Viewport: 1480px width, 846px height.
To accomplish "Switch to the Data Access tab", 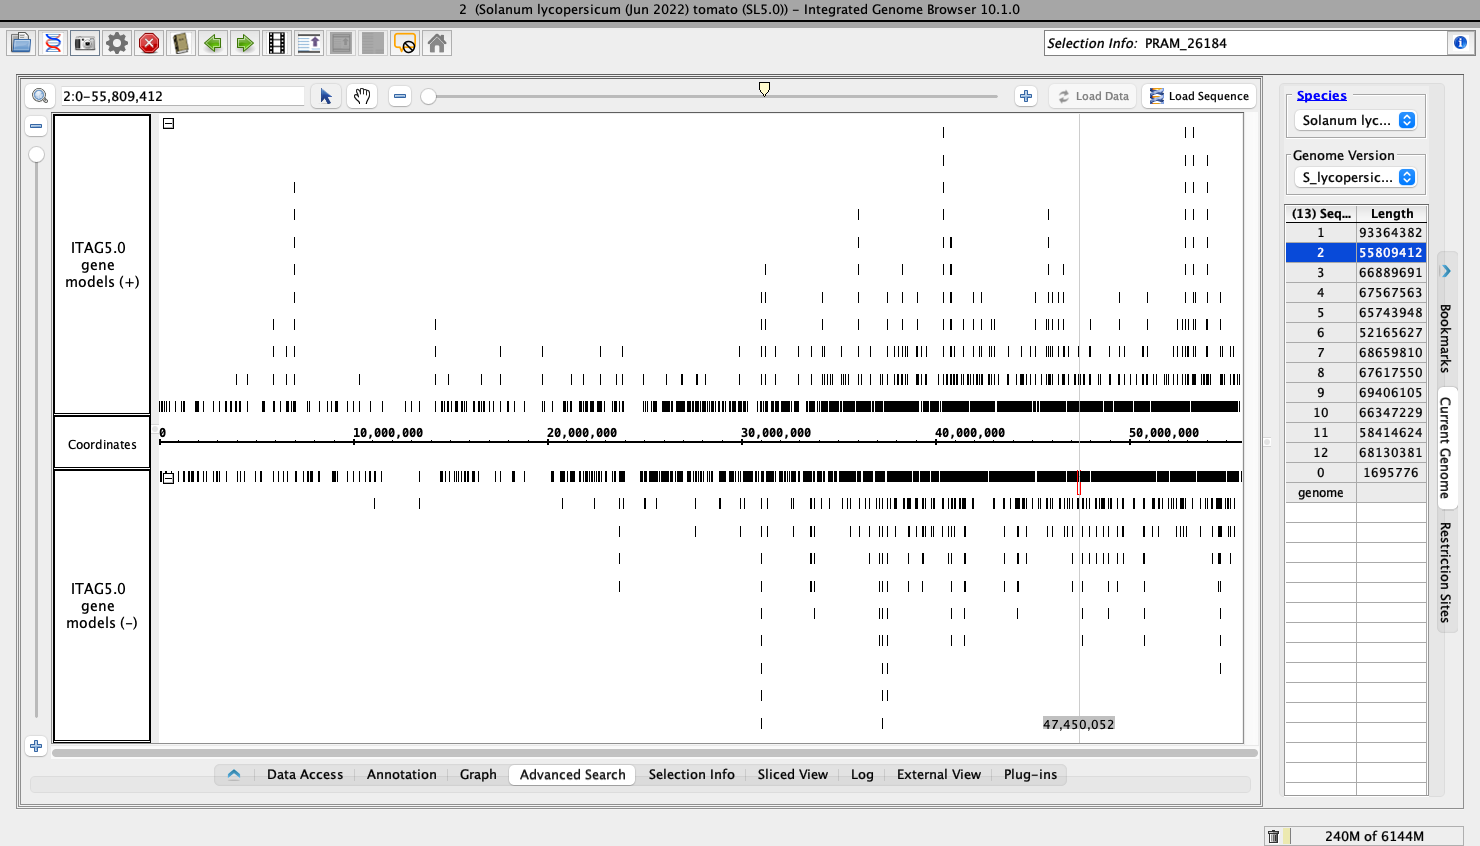I will (x=304, y=774).
